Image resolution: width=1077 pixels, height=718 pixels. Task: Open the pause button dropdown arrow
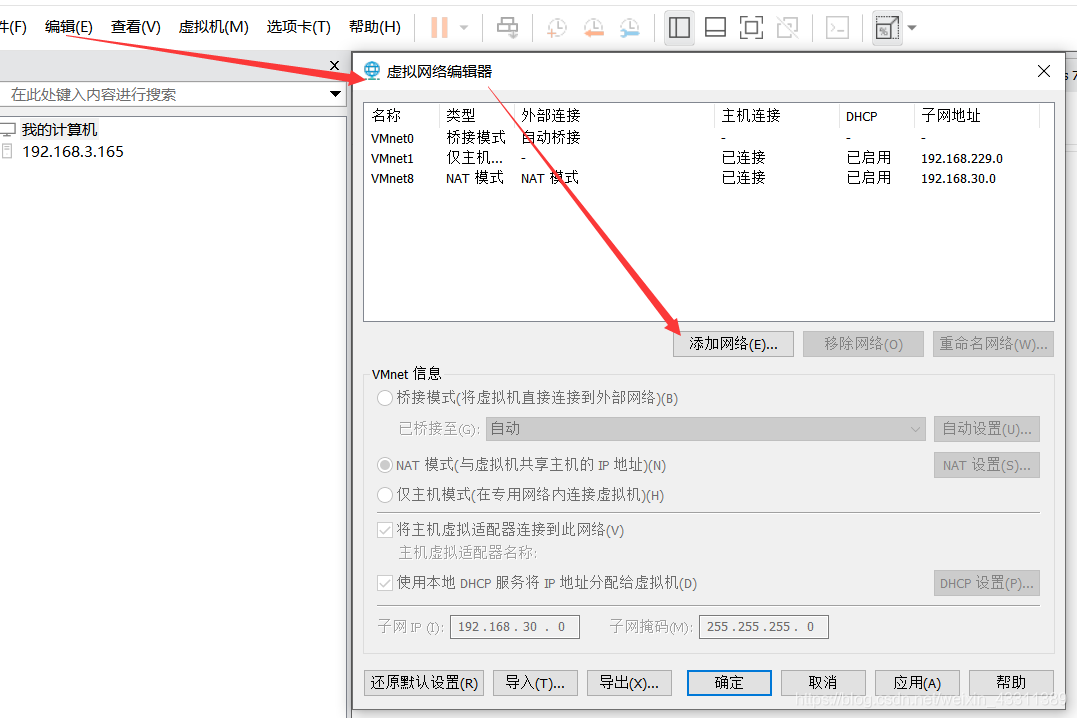(x=464, y=28)
